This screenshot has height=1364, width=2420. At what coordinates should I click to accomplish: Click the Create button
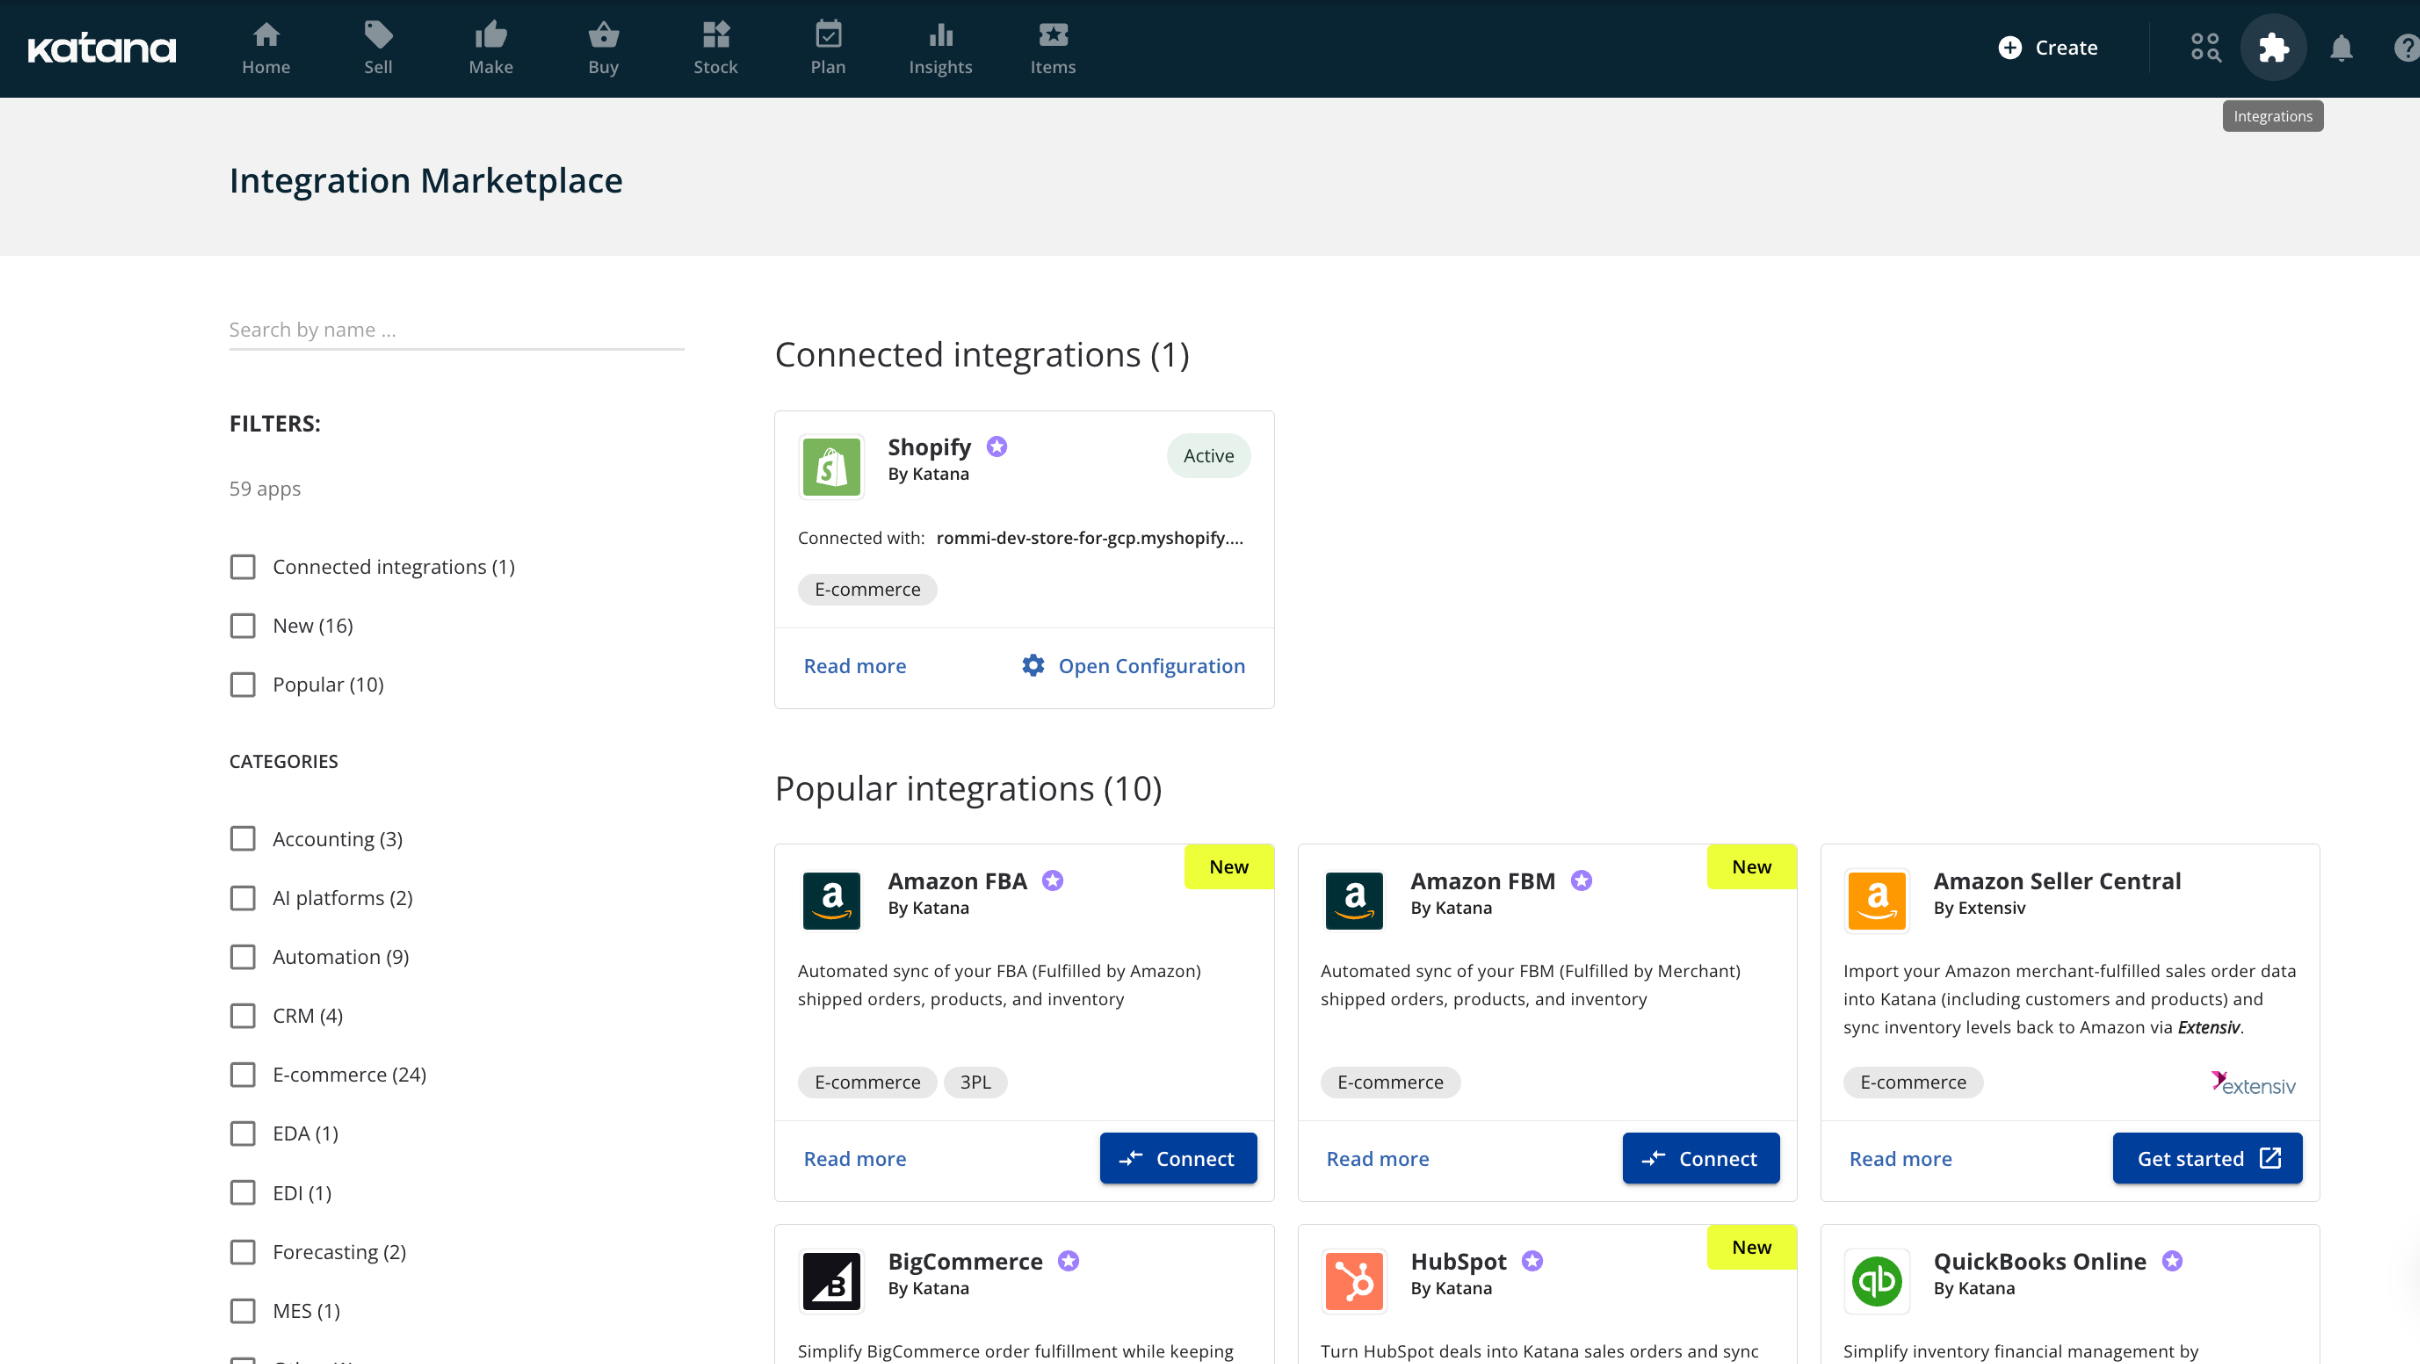[2048, 48]
